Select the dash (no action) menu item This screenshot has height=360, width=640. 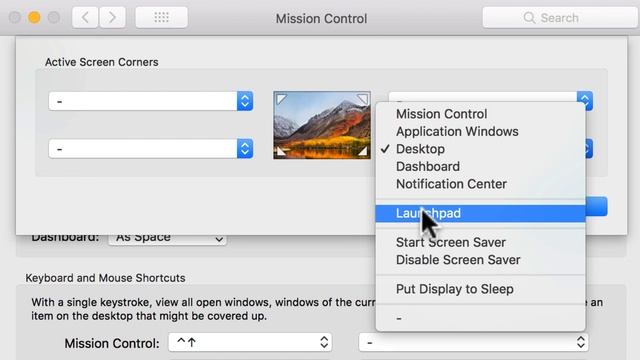point(480,318)
